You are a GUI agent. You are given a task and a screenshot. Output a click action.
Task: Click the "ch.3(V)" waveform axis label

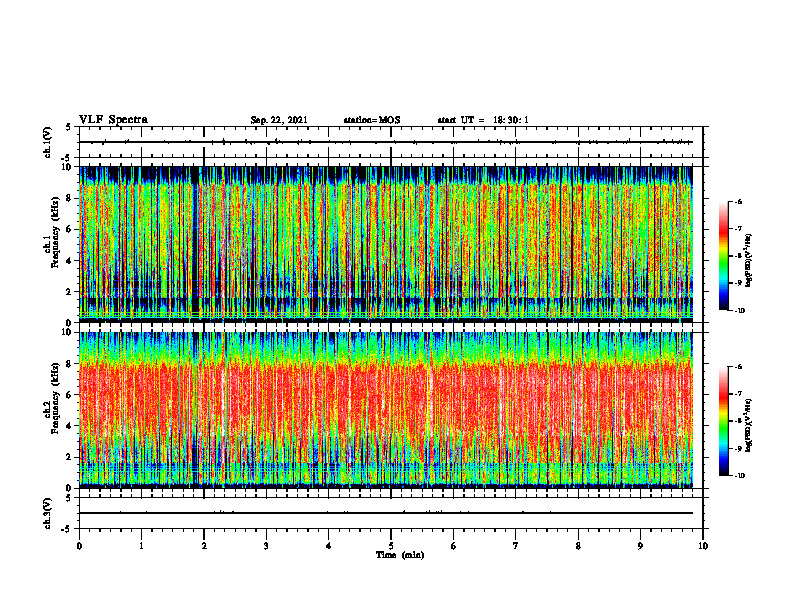tap(48, 513)
